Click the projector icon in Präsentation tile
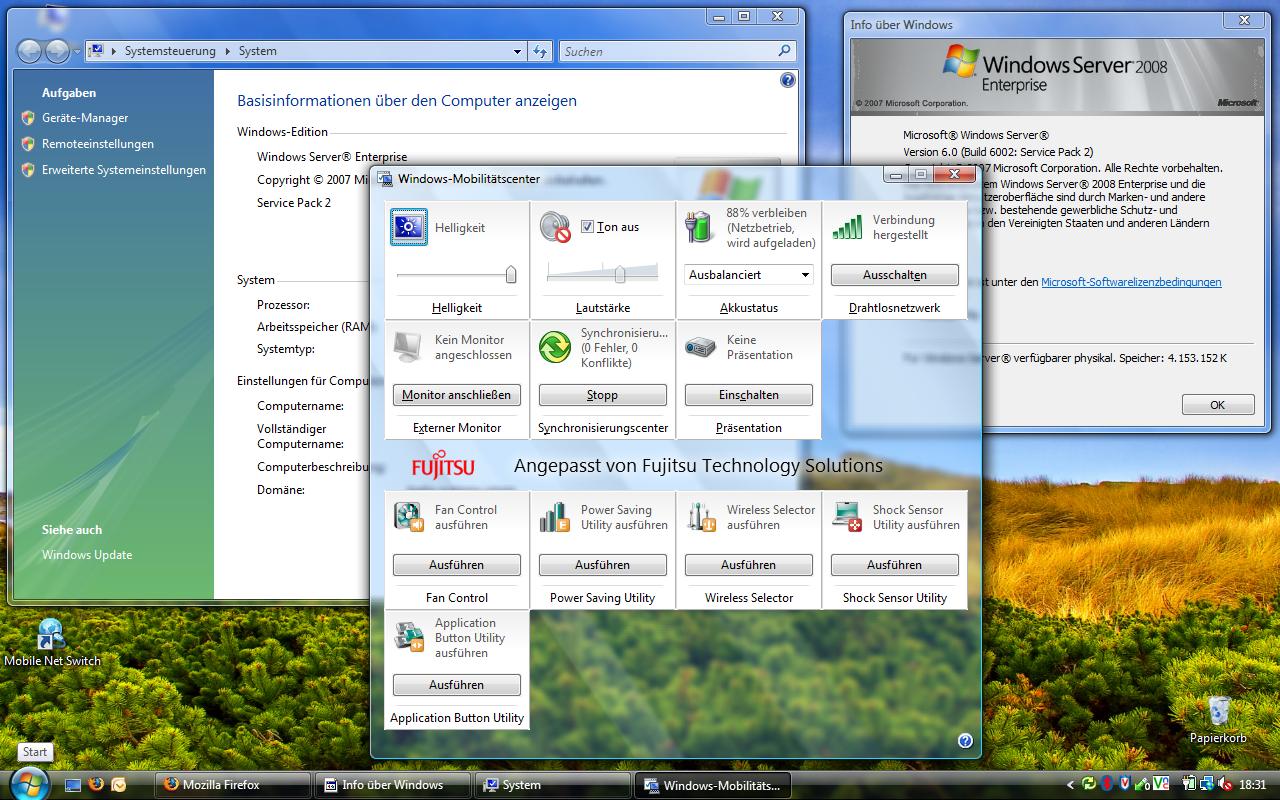Screen dimensions: 1280x800 [701, 347]
